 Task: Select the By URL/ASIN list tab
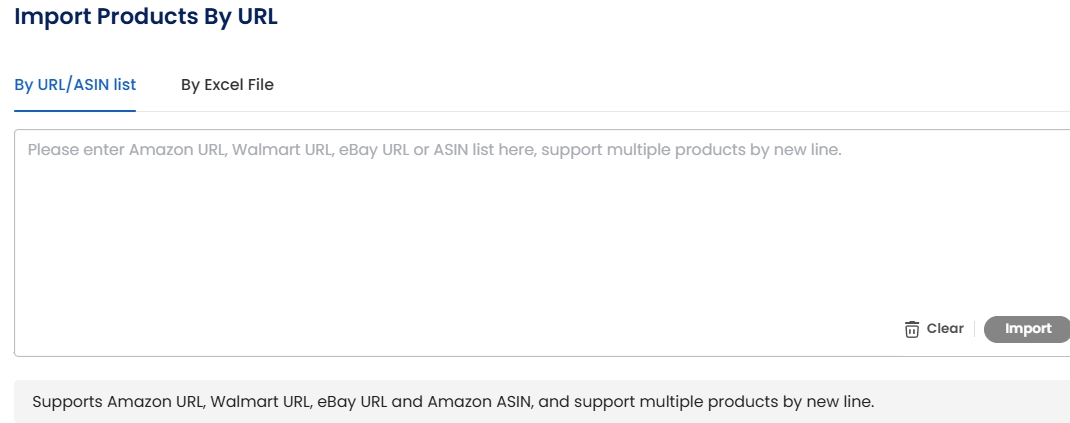[x=75, y=85]
